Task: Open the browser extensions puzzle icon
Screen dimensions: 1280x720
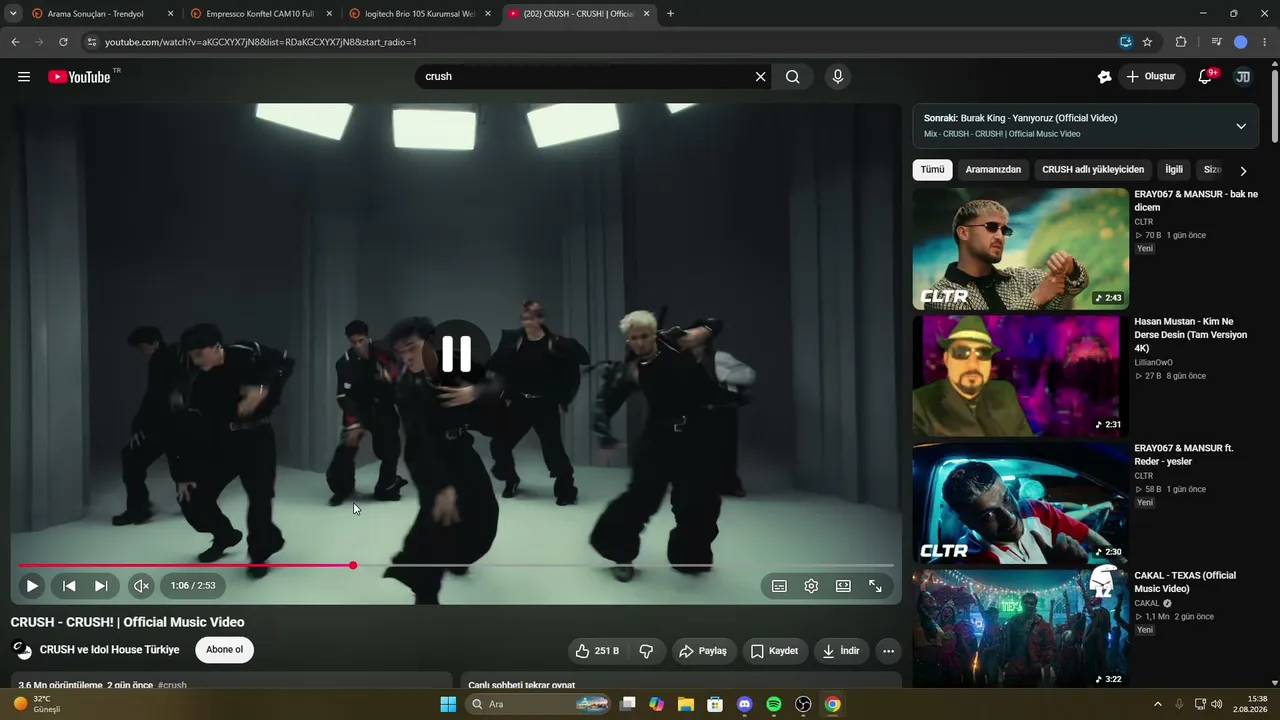Action: (1181, 42)
